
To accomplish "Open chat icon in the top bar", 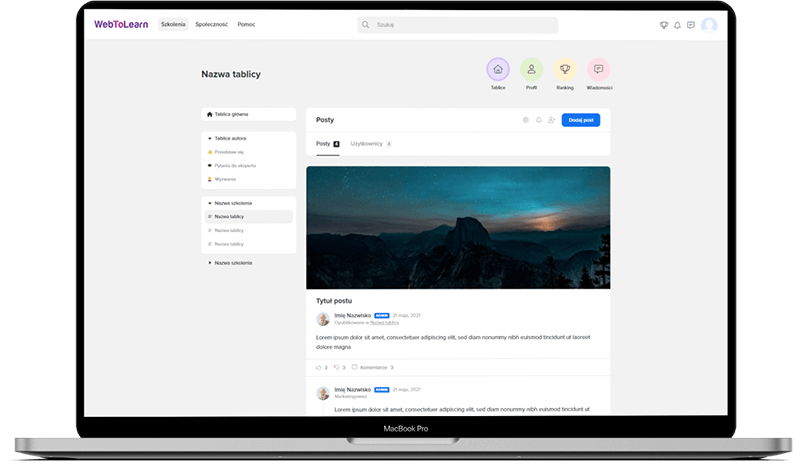I will coord(691,25).
